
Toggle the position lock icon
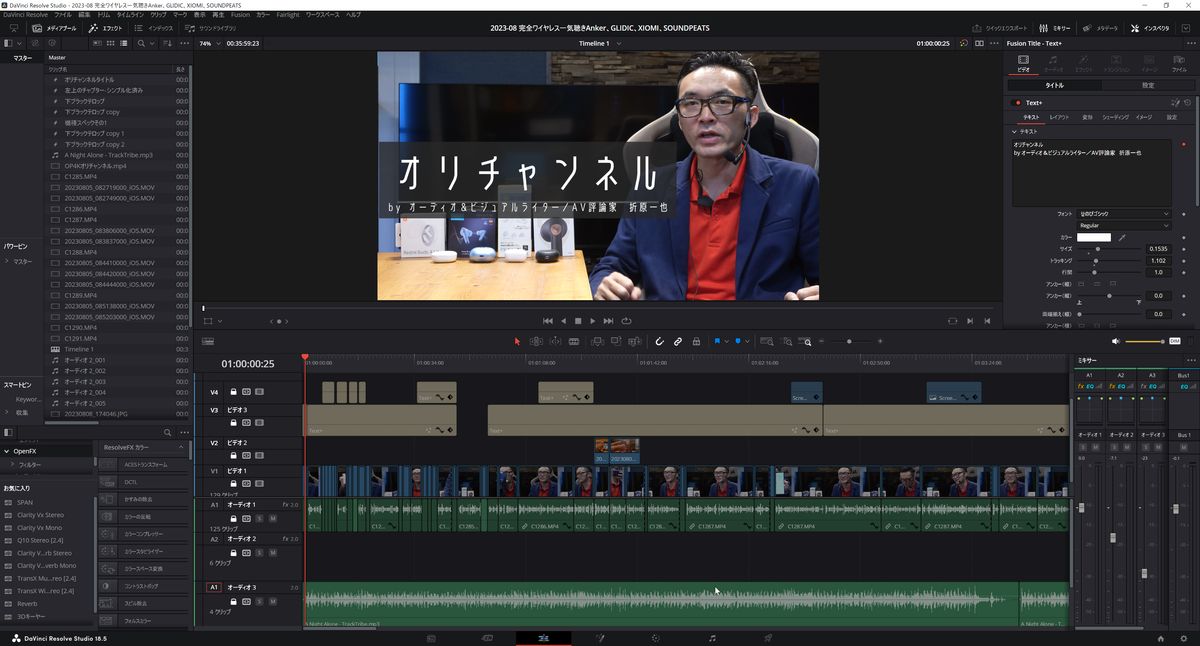point(696,341)
